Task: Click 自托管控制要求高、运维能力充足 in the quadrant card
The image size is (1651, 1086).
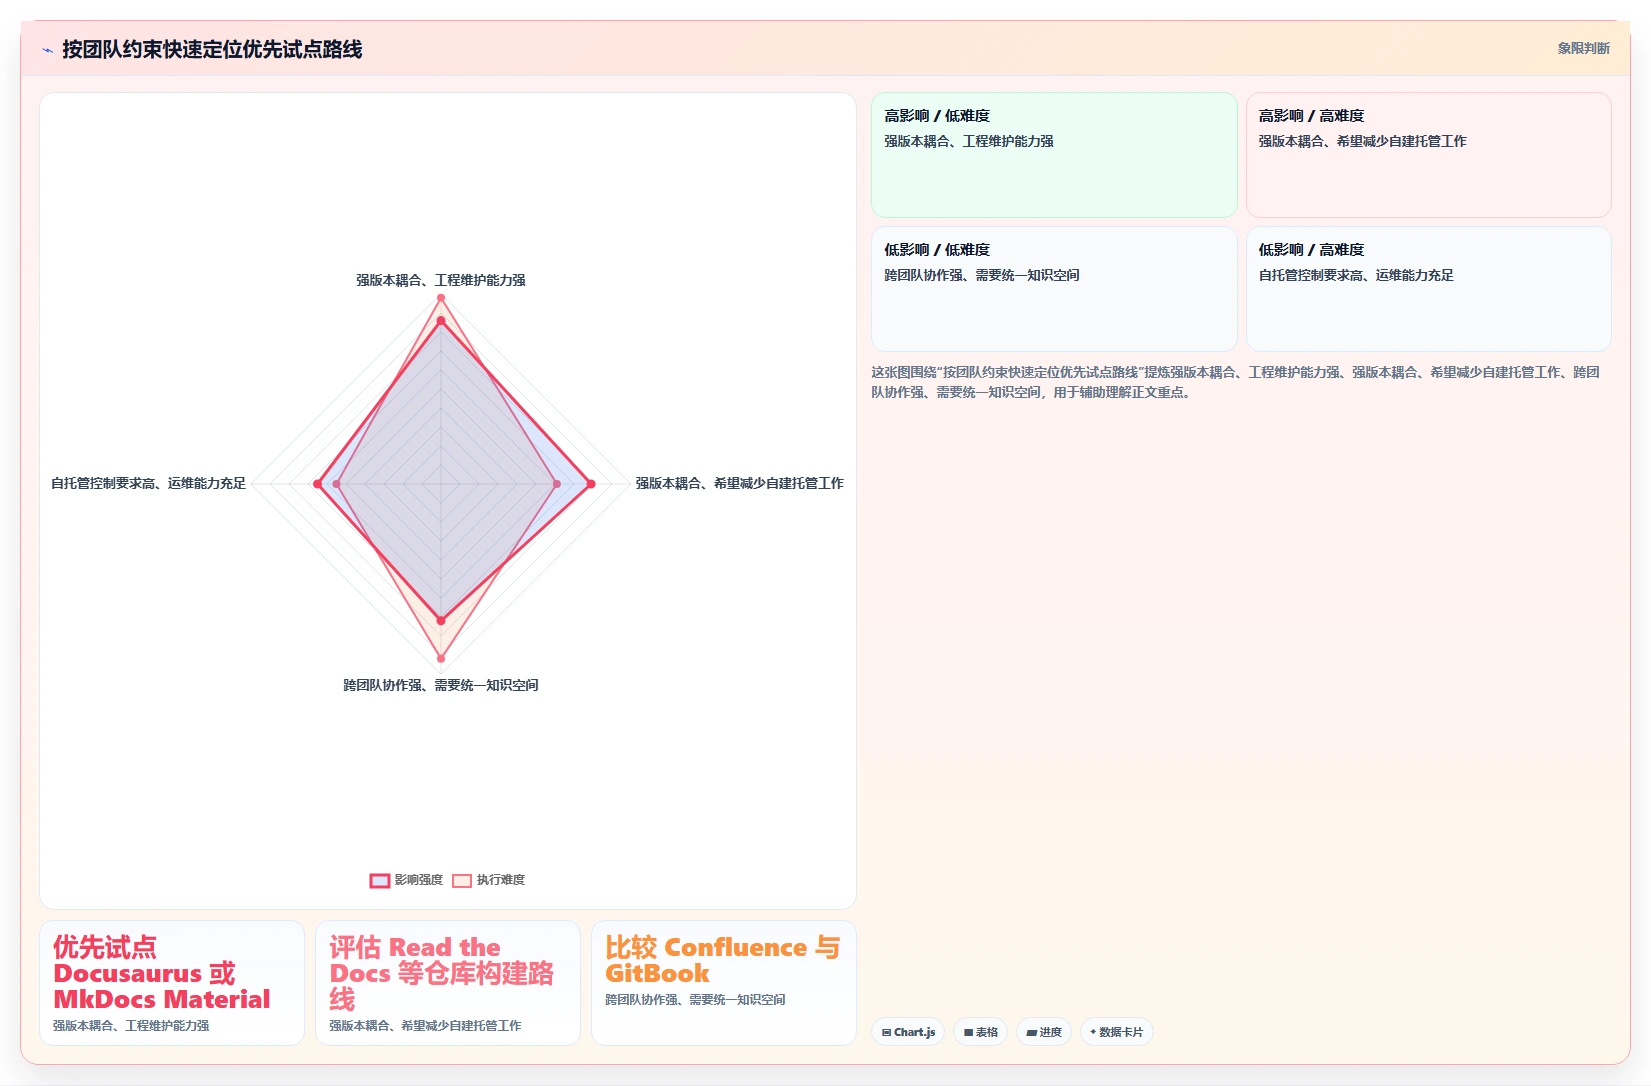Action: point(1355,275)
